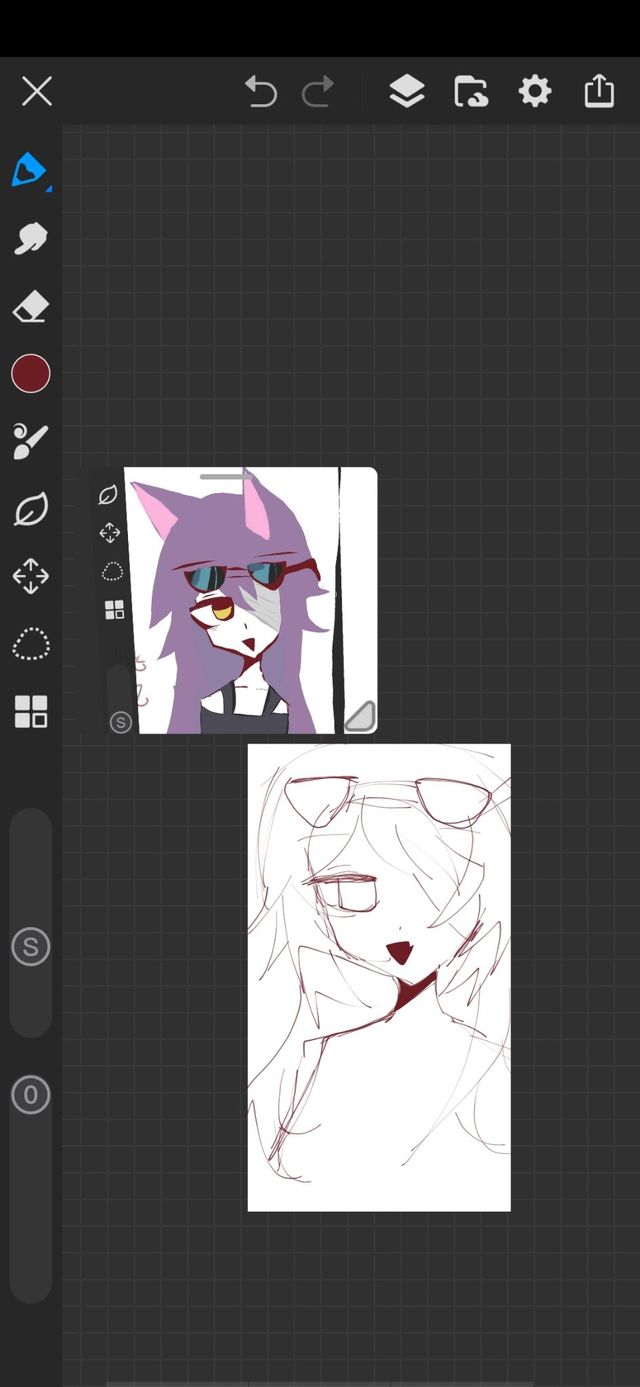Open the four-squares tools grid in left toolbar
The image size is (640, 1387).
30,712
